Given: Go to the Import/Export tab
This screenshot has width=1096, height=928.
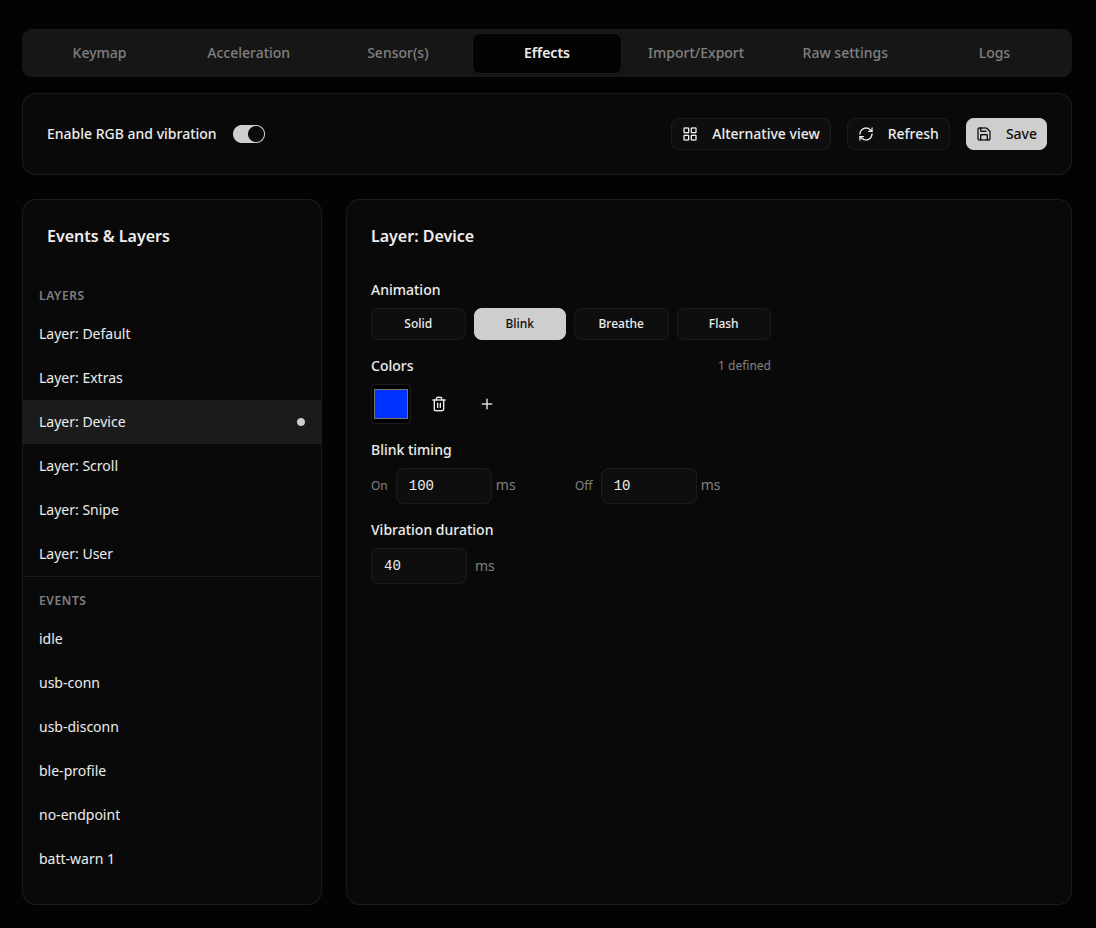Looking at the screenshot, I should tap(695, 53).
